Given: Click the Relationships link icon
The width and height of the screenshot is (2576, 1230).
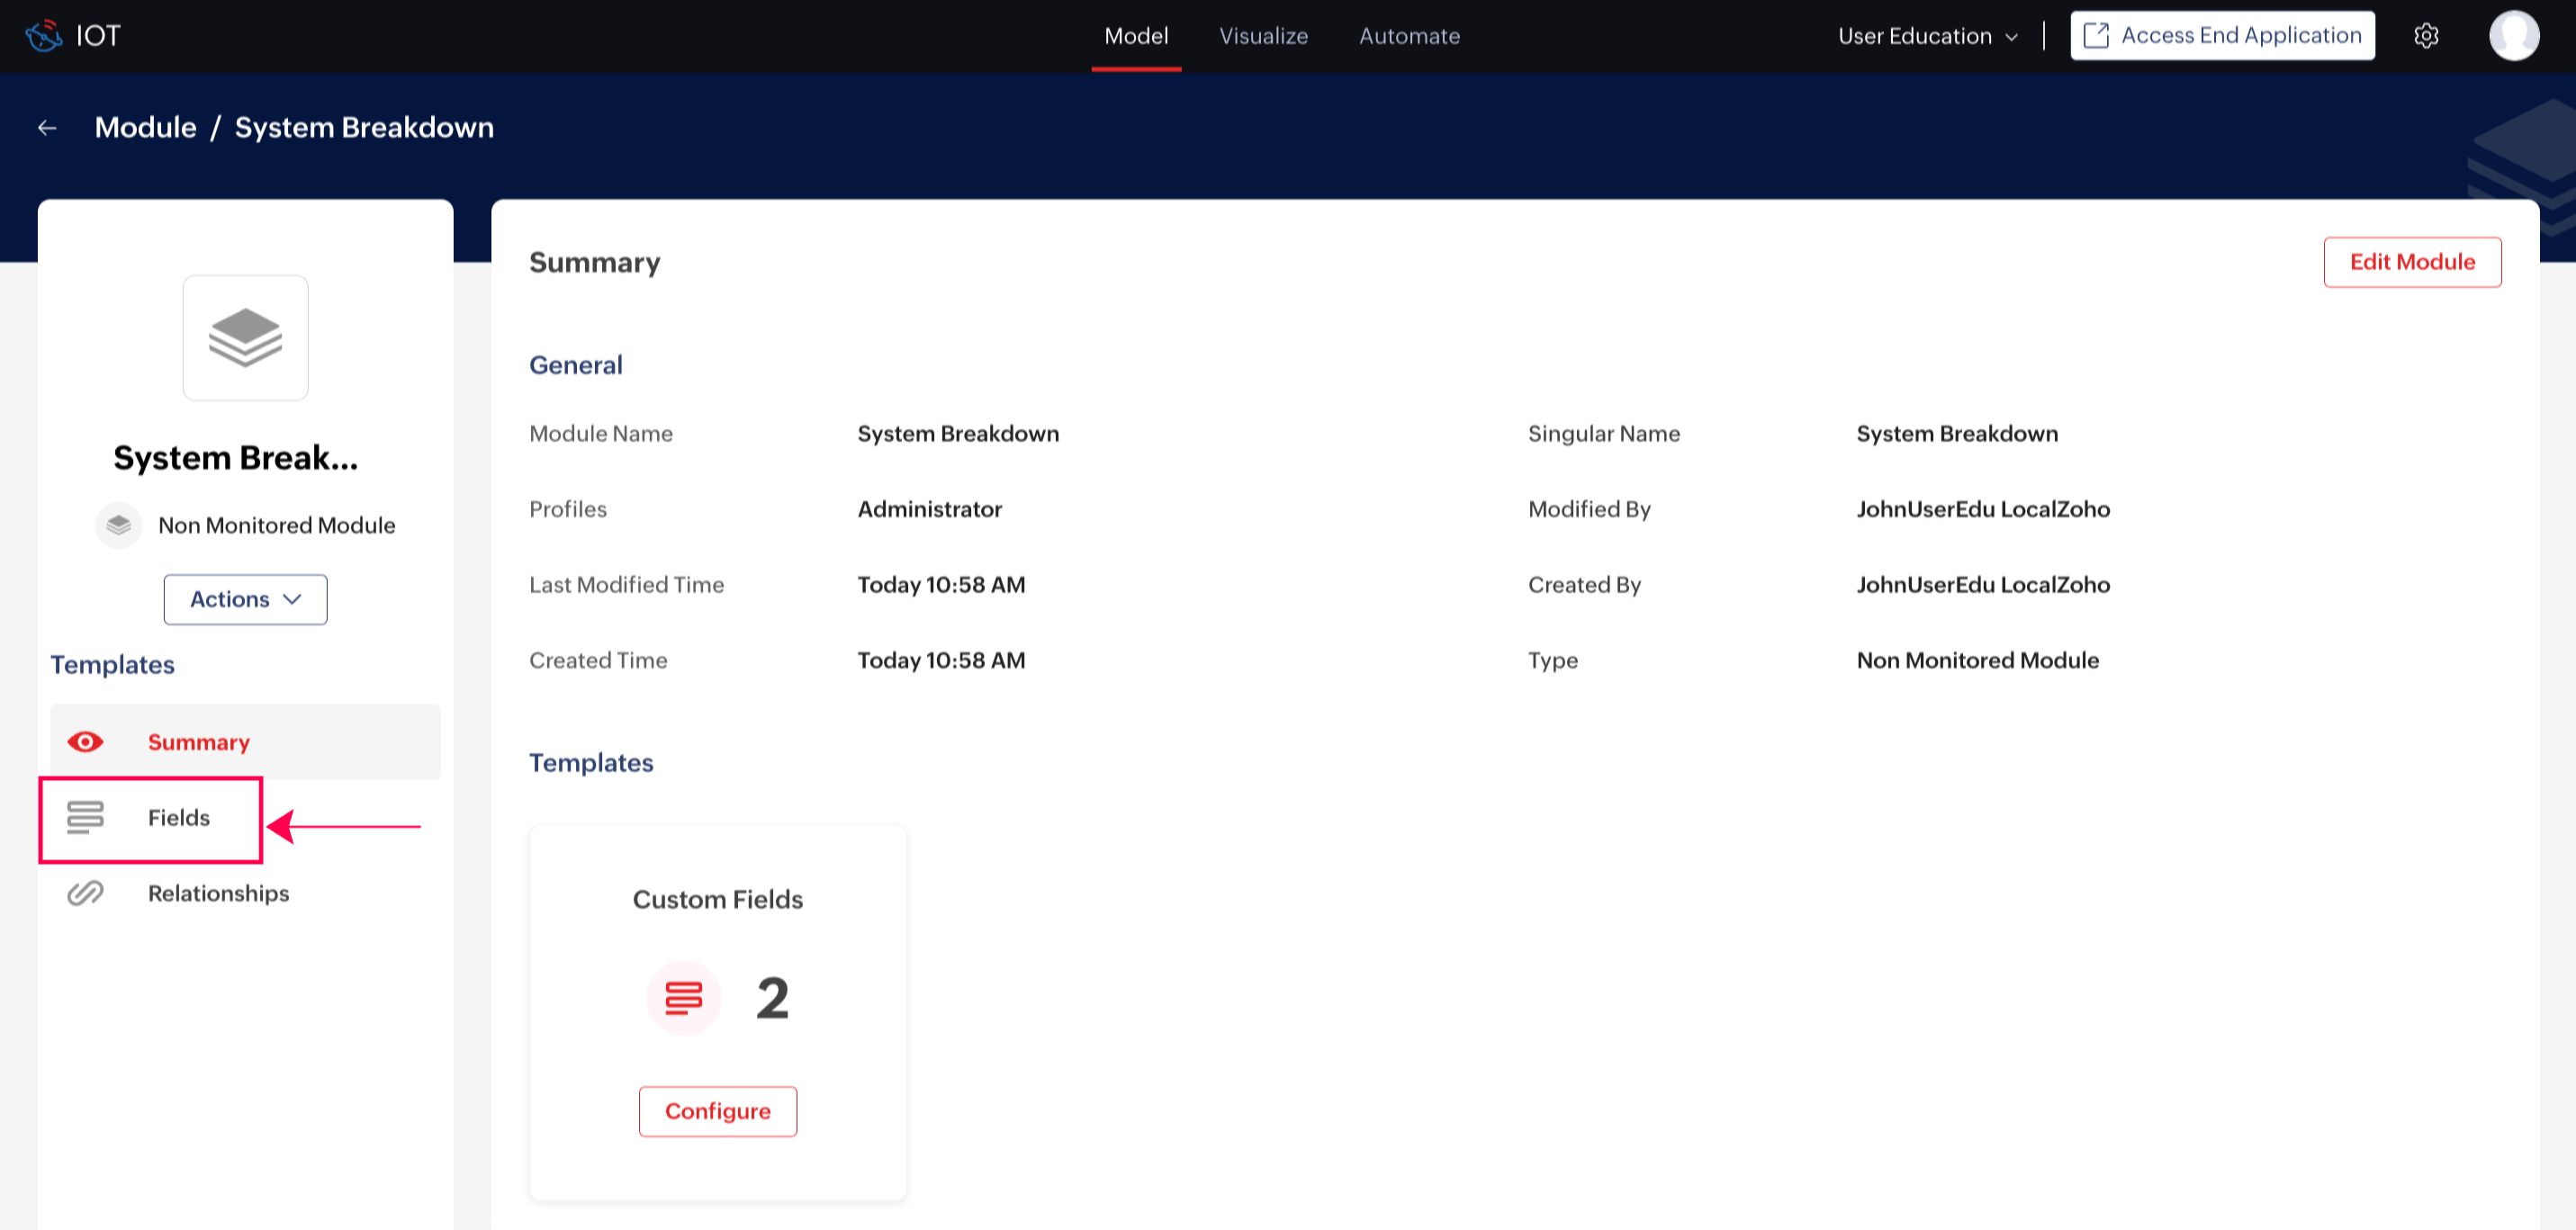Looking at the screenshot, I should coord(85,893).
